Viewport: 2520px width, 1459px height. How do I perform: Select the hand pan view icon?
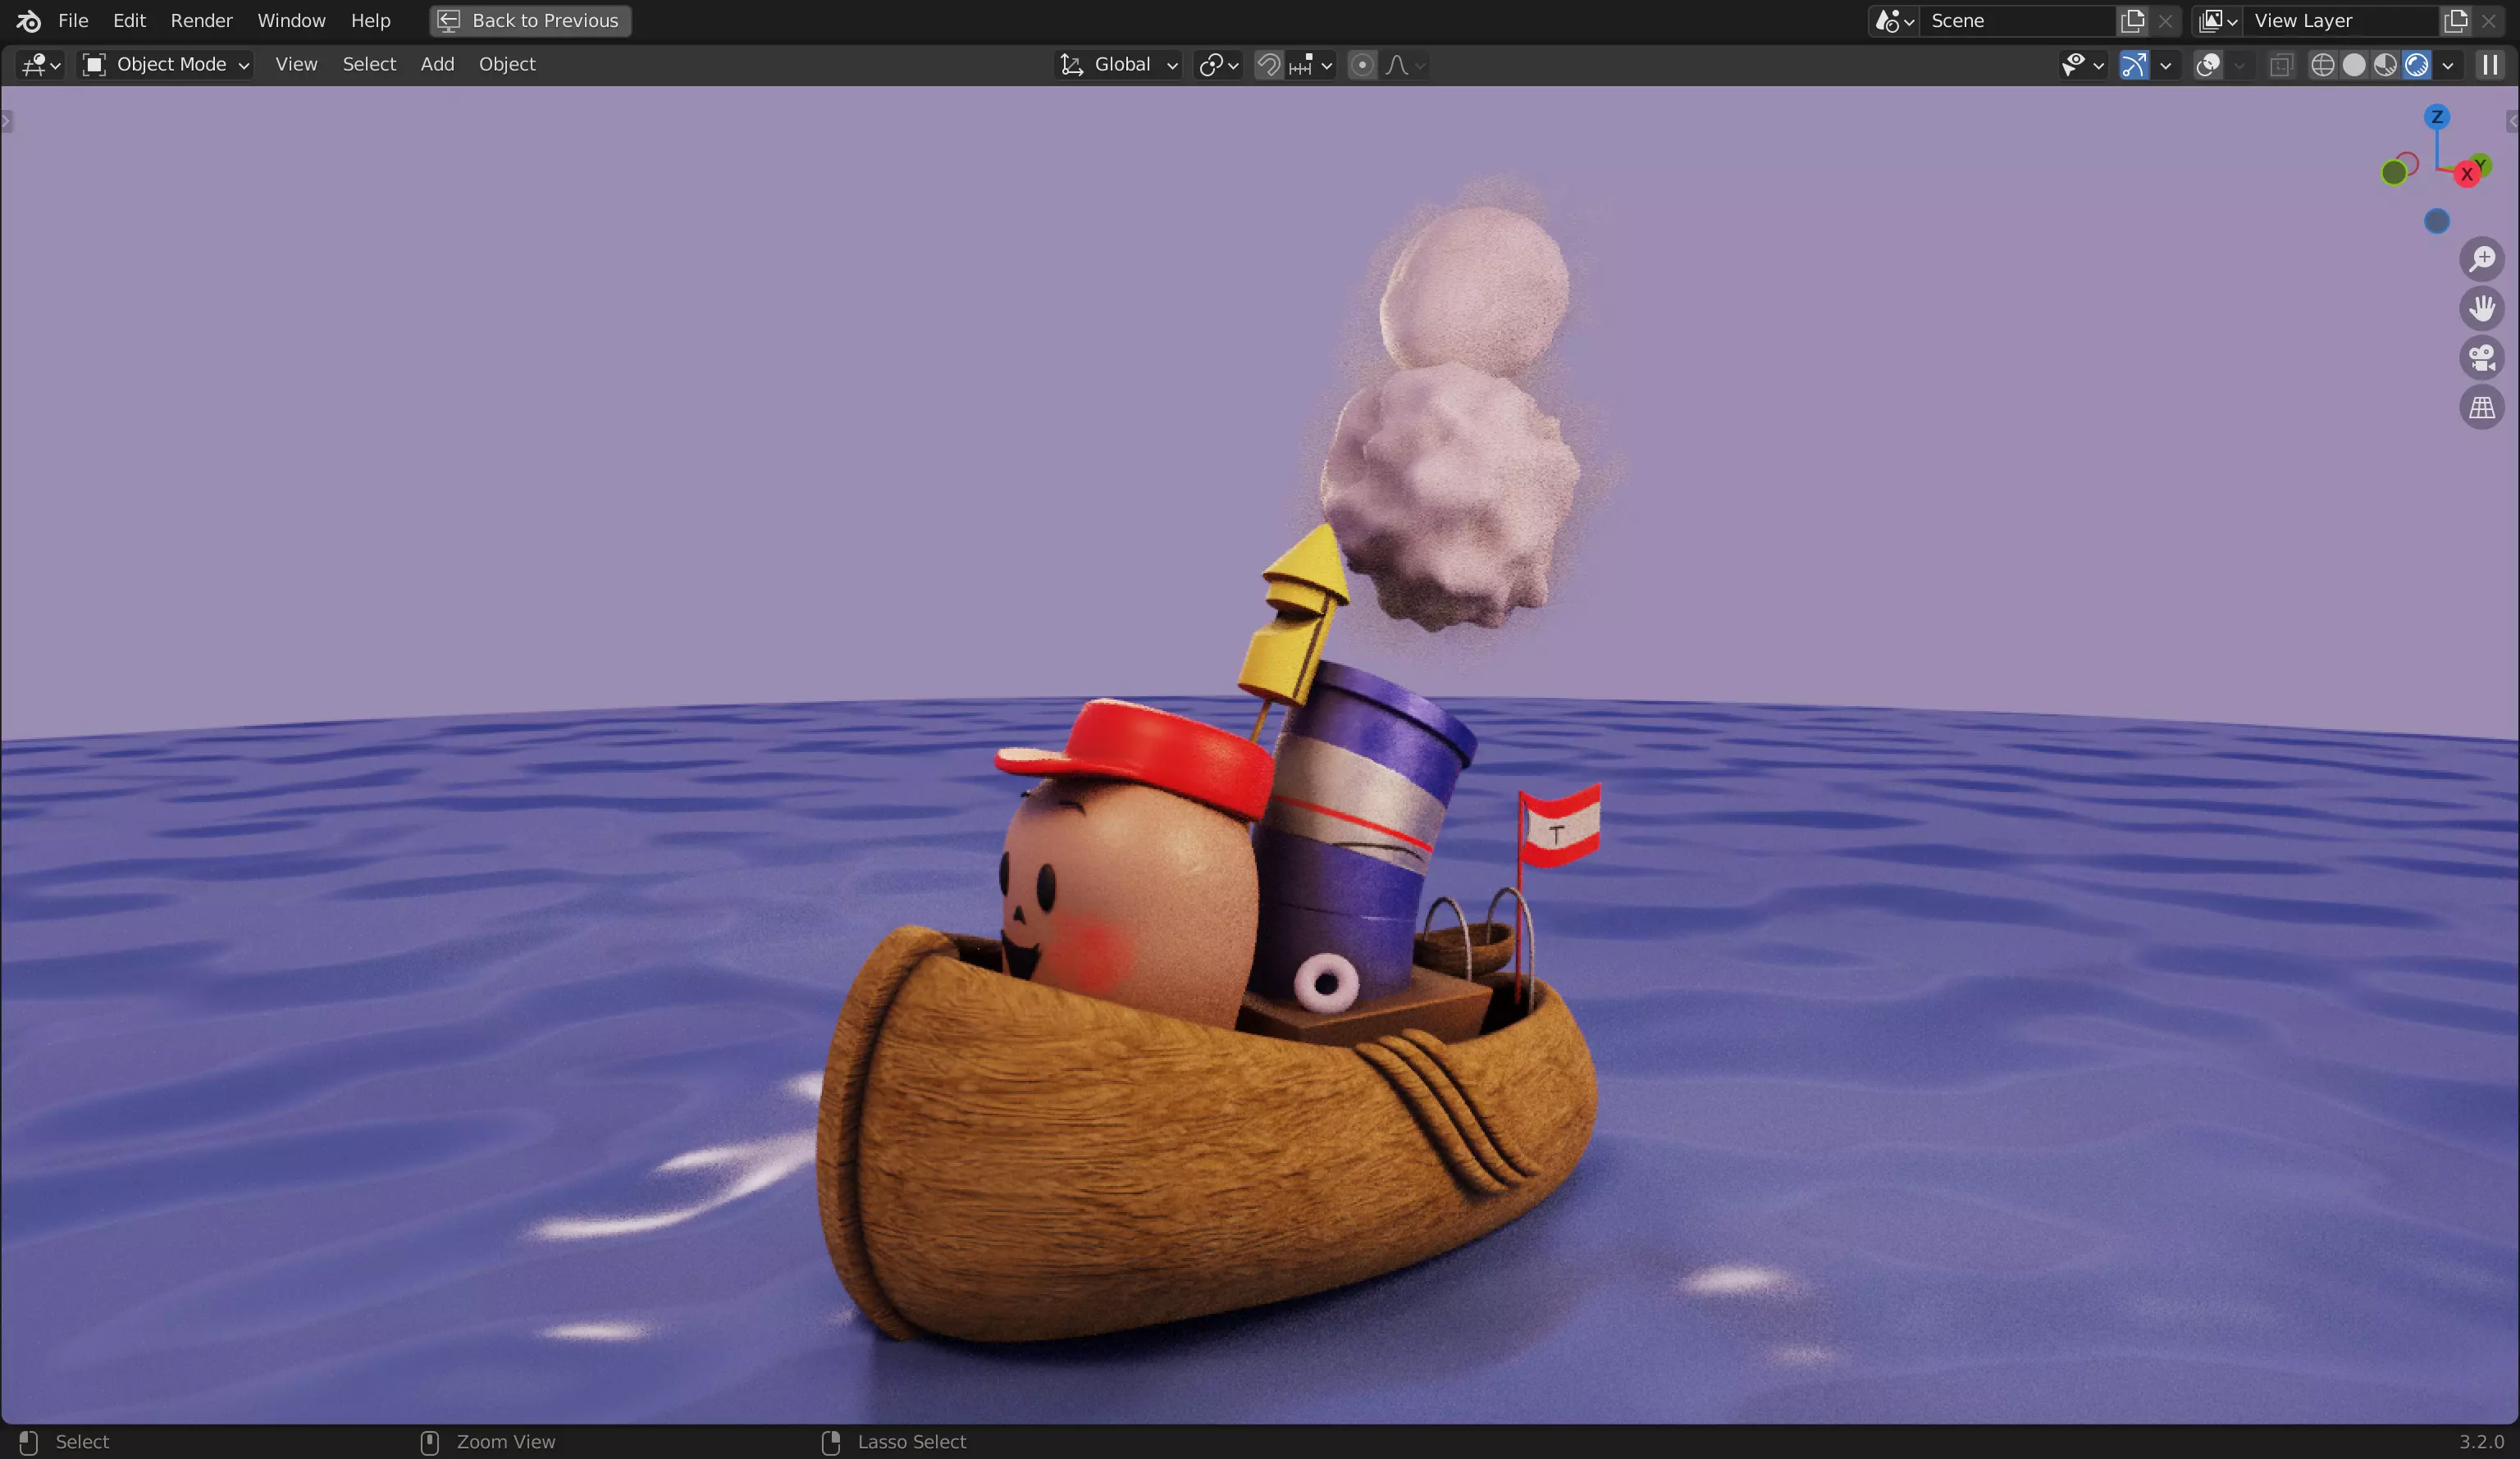coord(2481,308)
